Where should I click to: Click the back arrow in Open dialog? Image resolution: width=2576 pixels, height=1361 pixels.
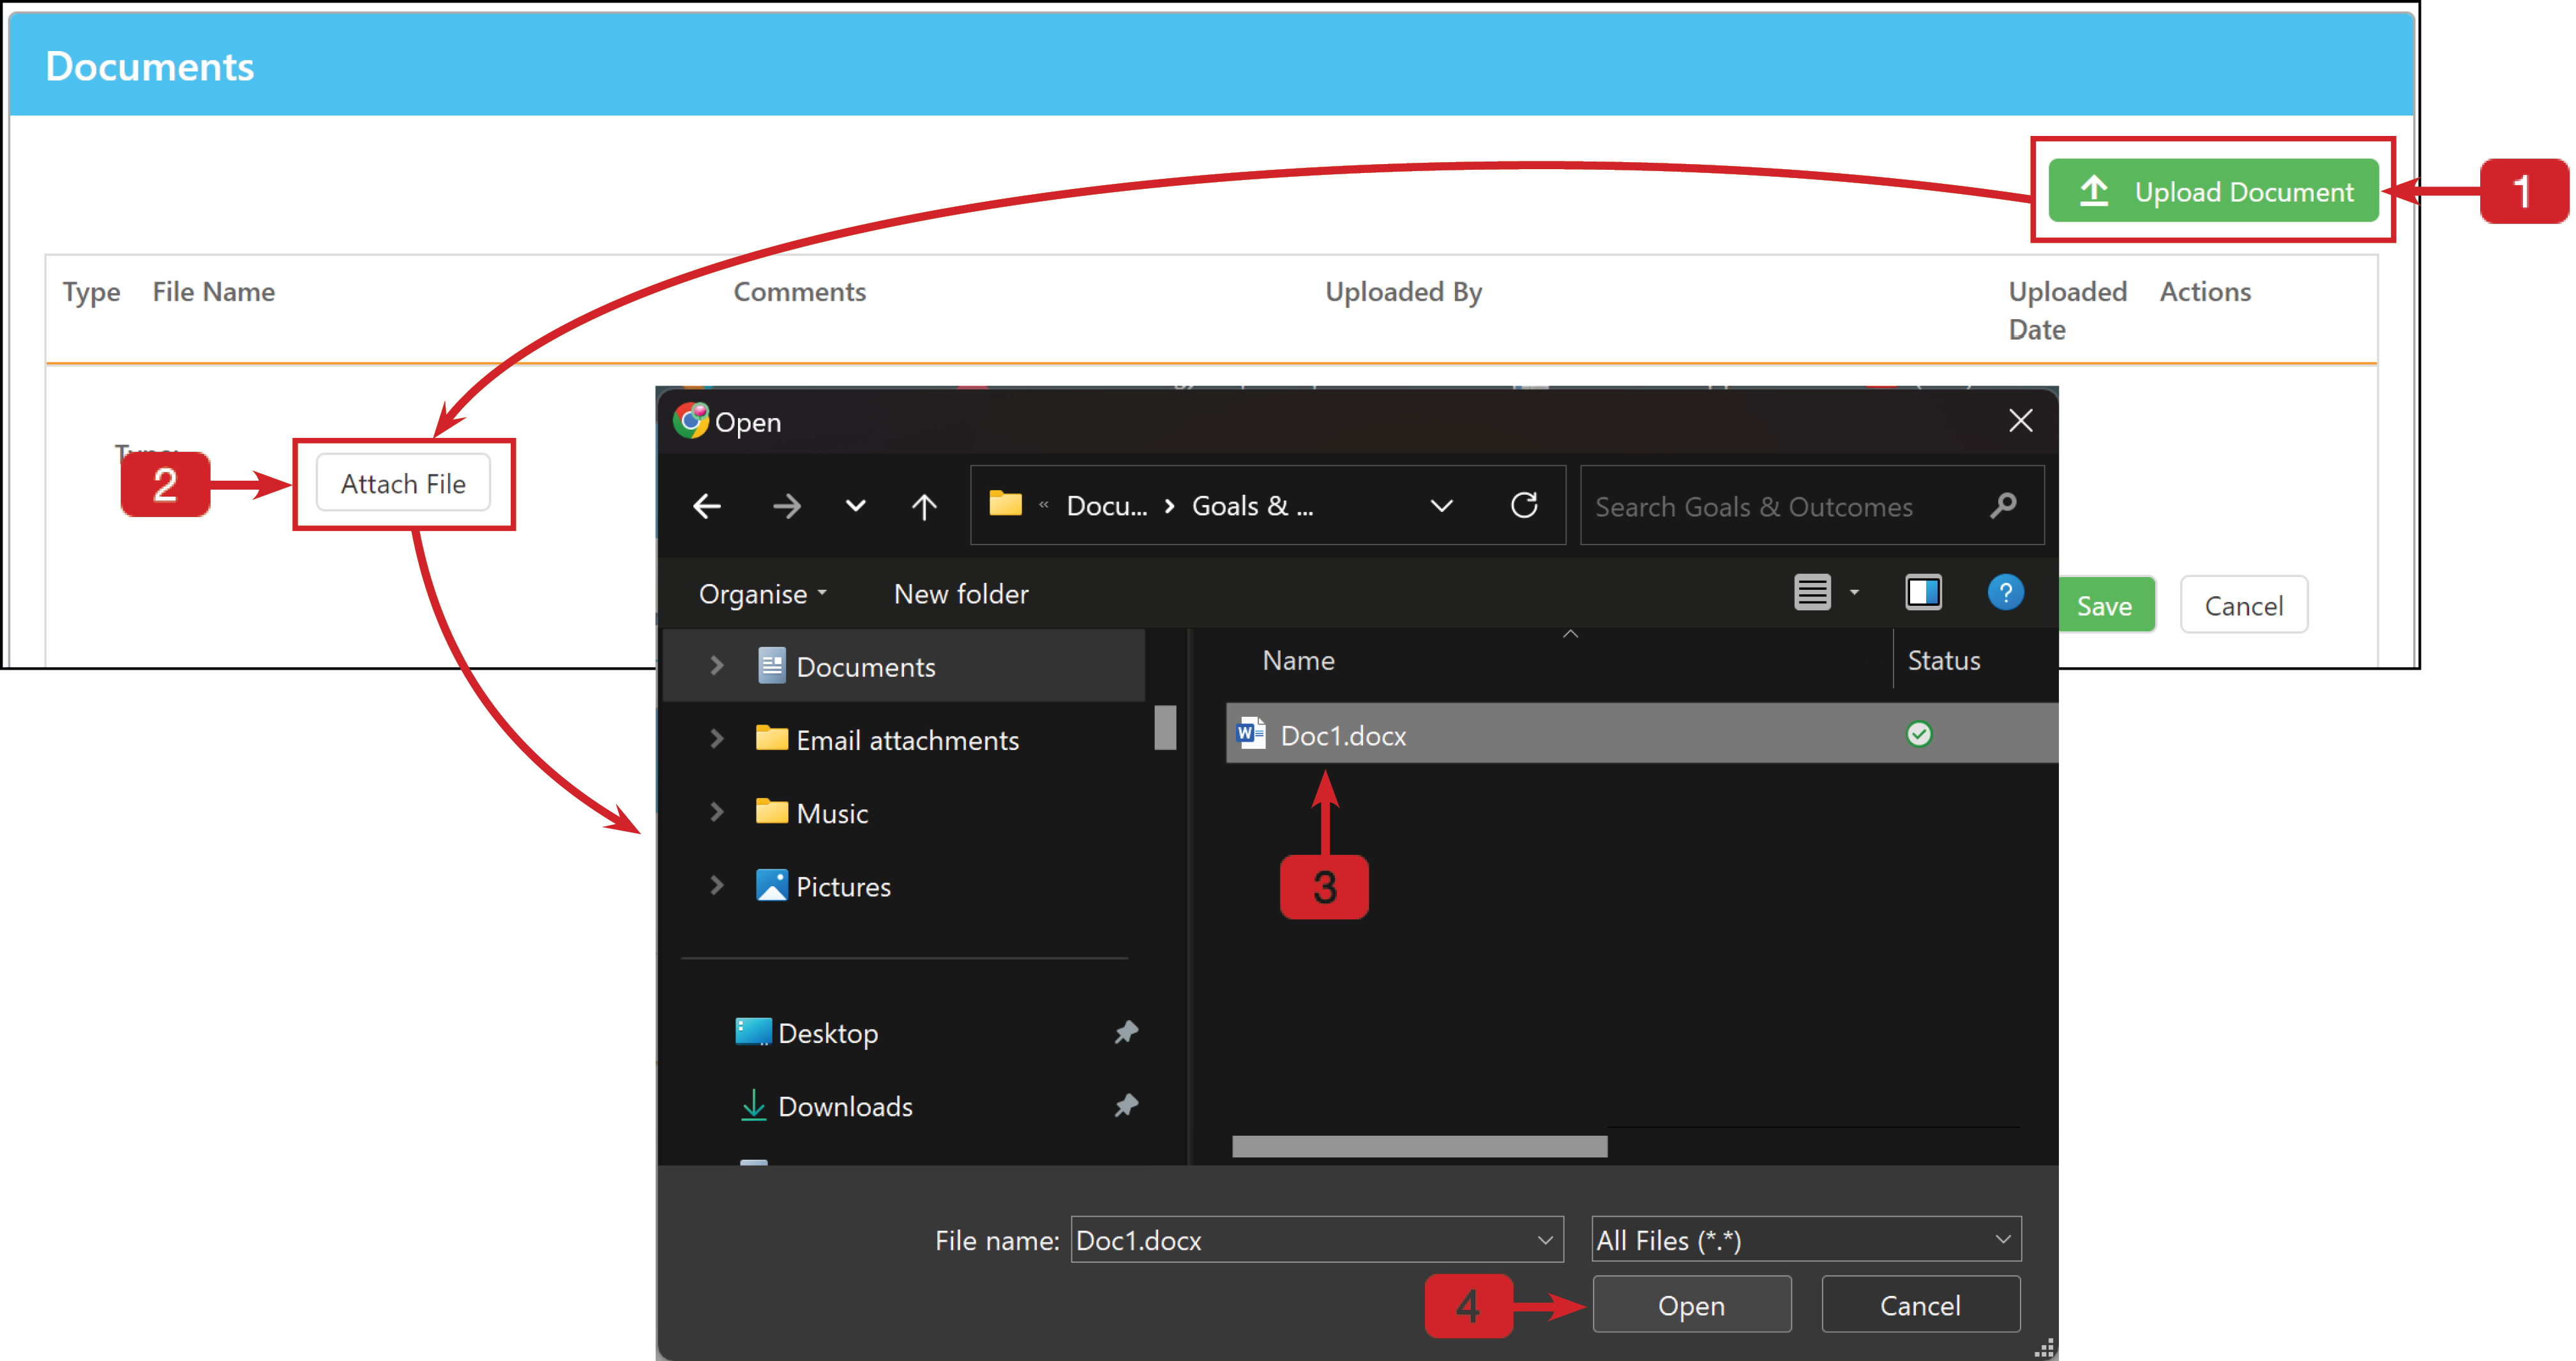(x=707, y=506)
